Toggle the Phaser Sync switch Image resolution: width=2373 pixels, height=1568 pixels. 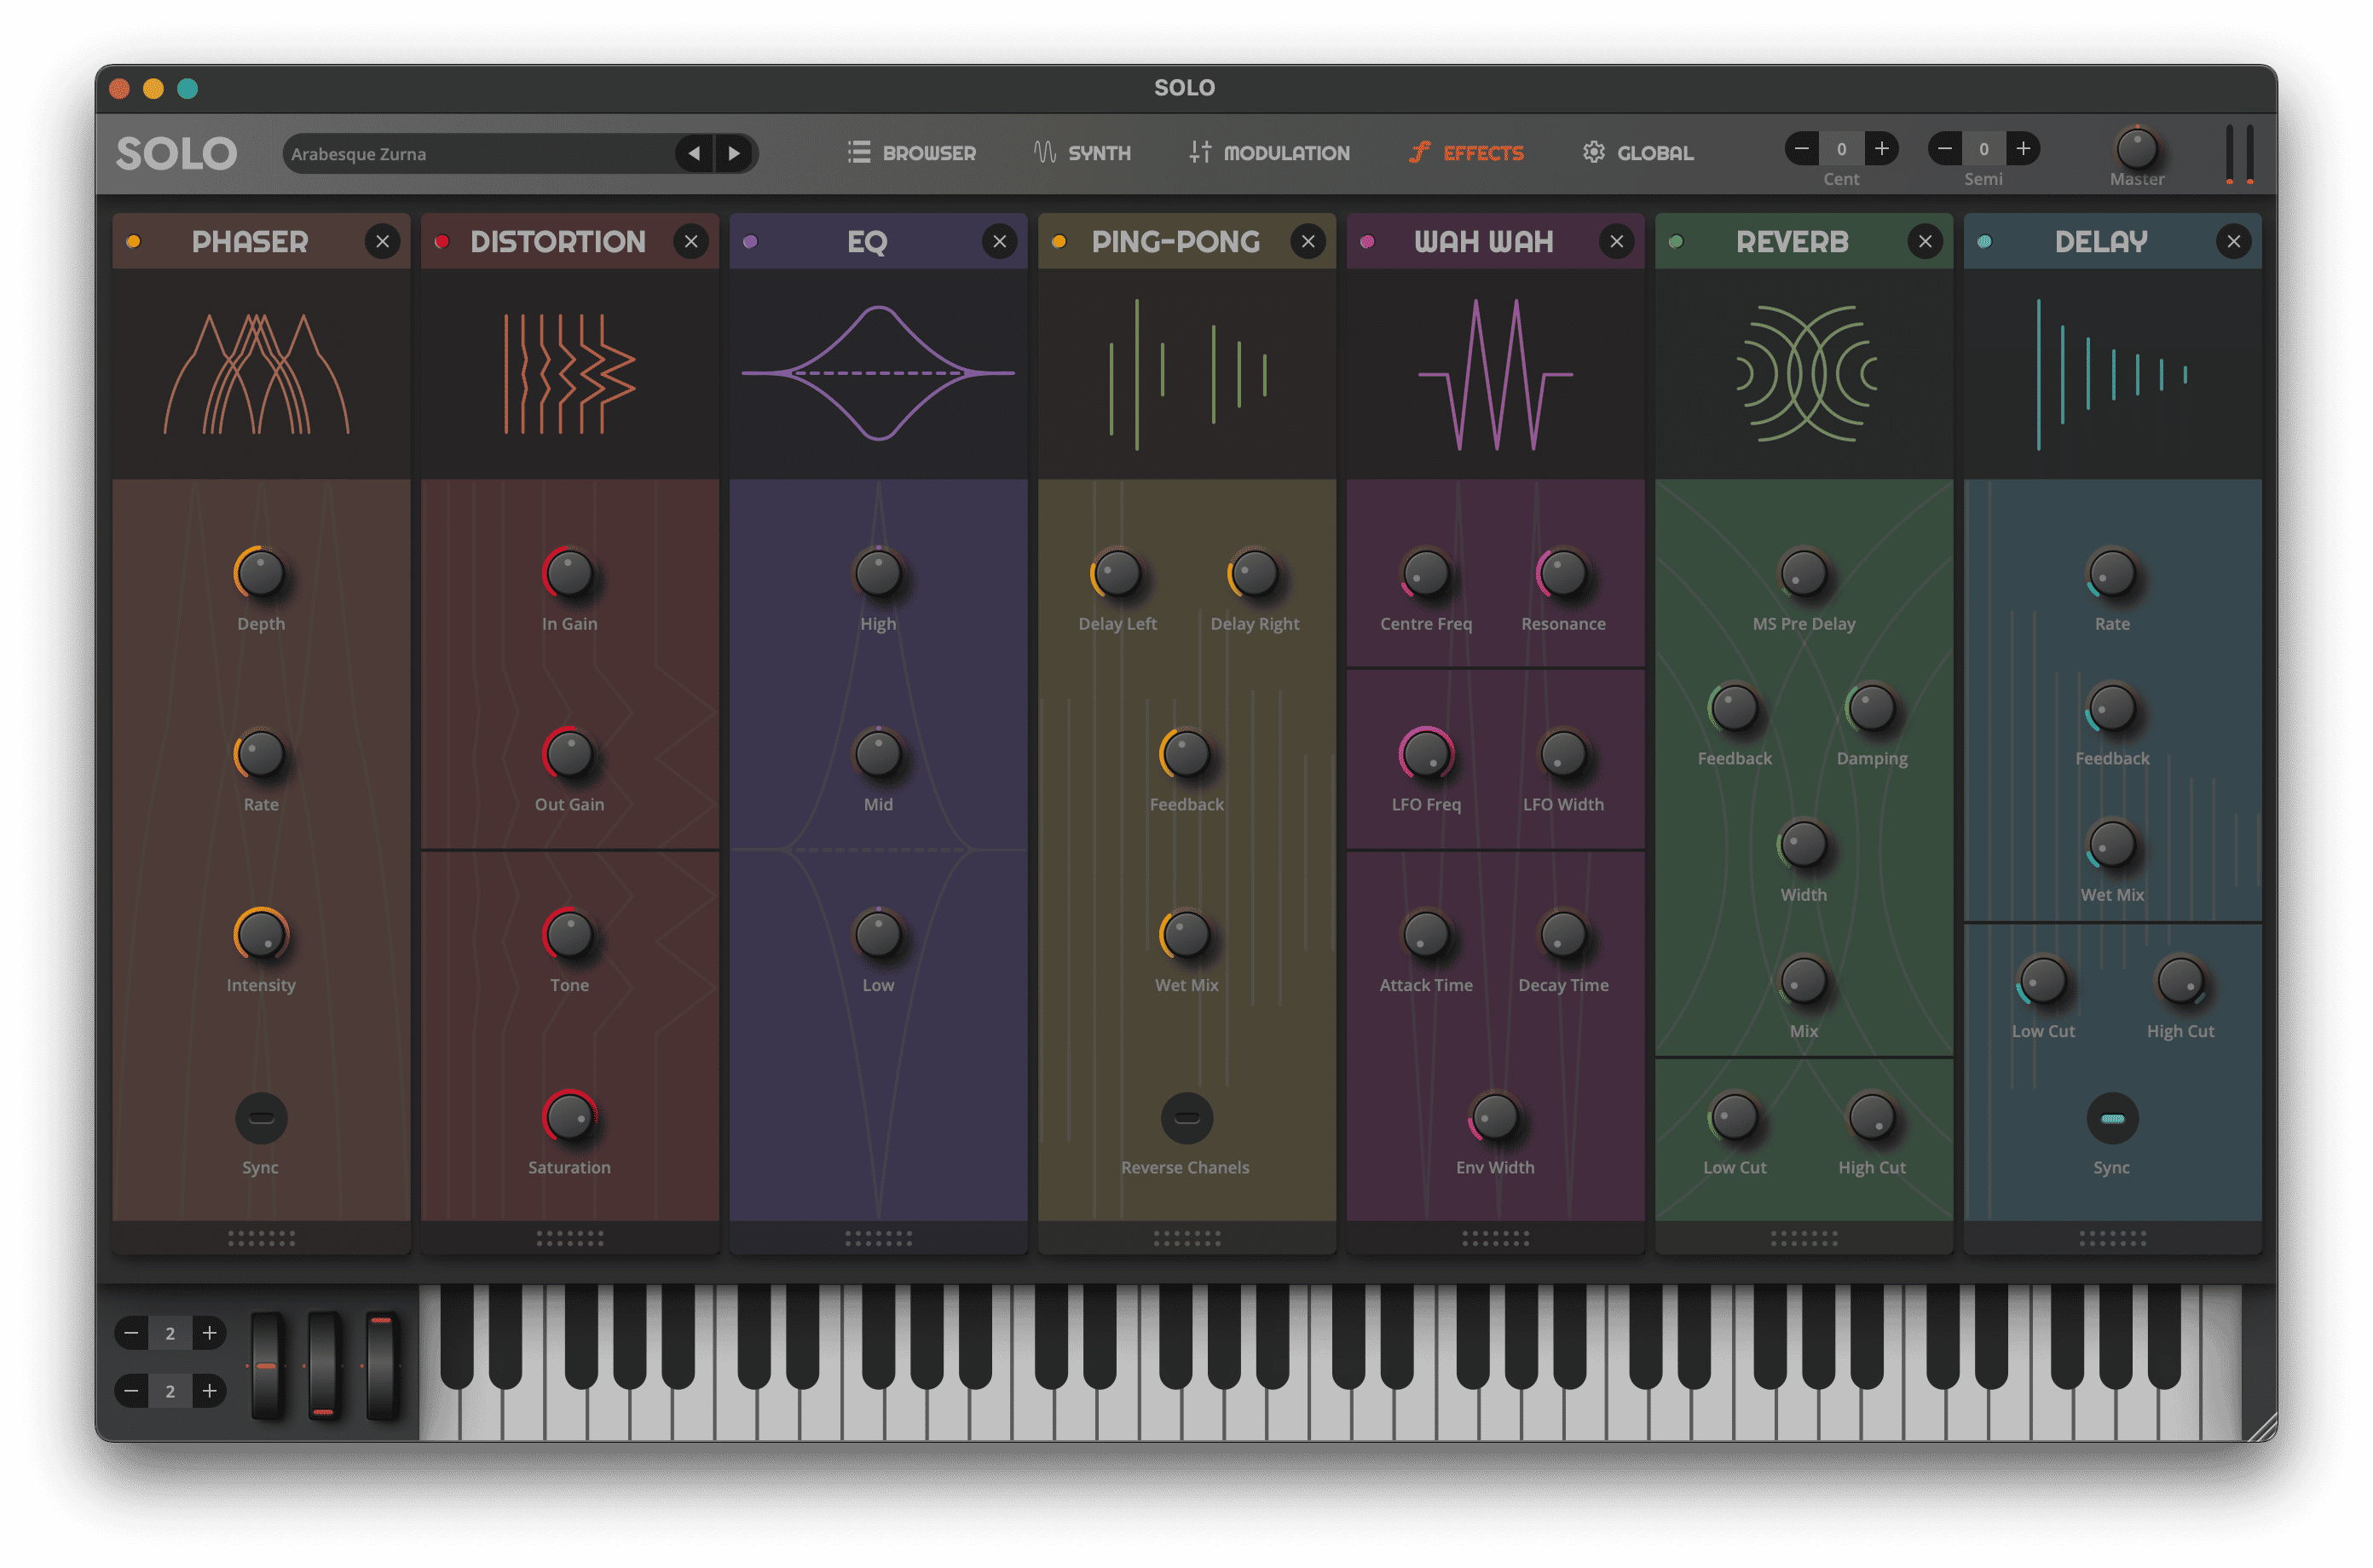pos(261,1118)
